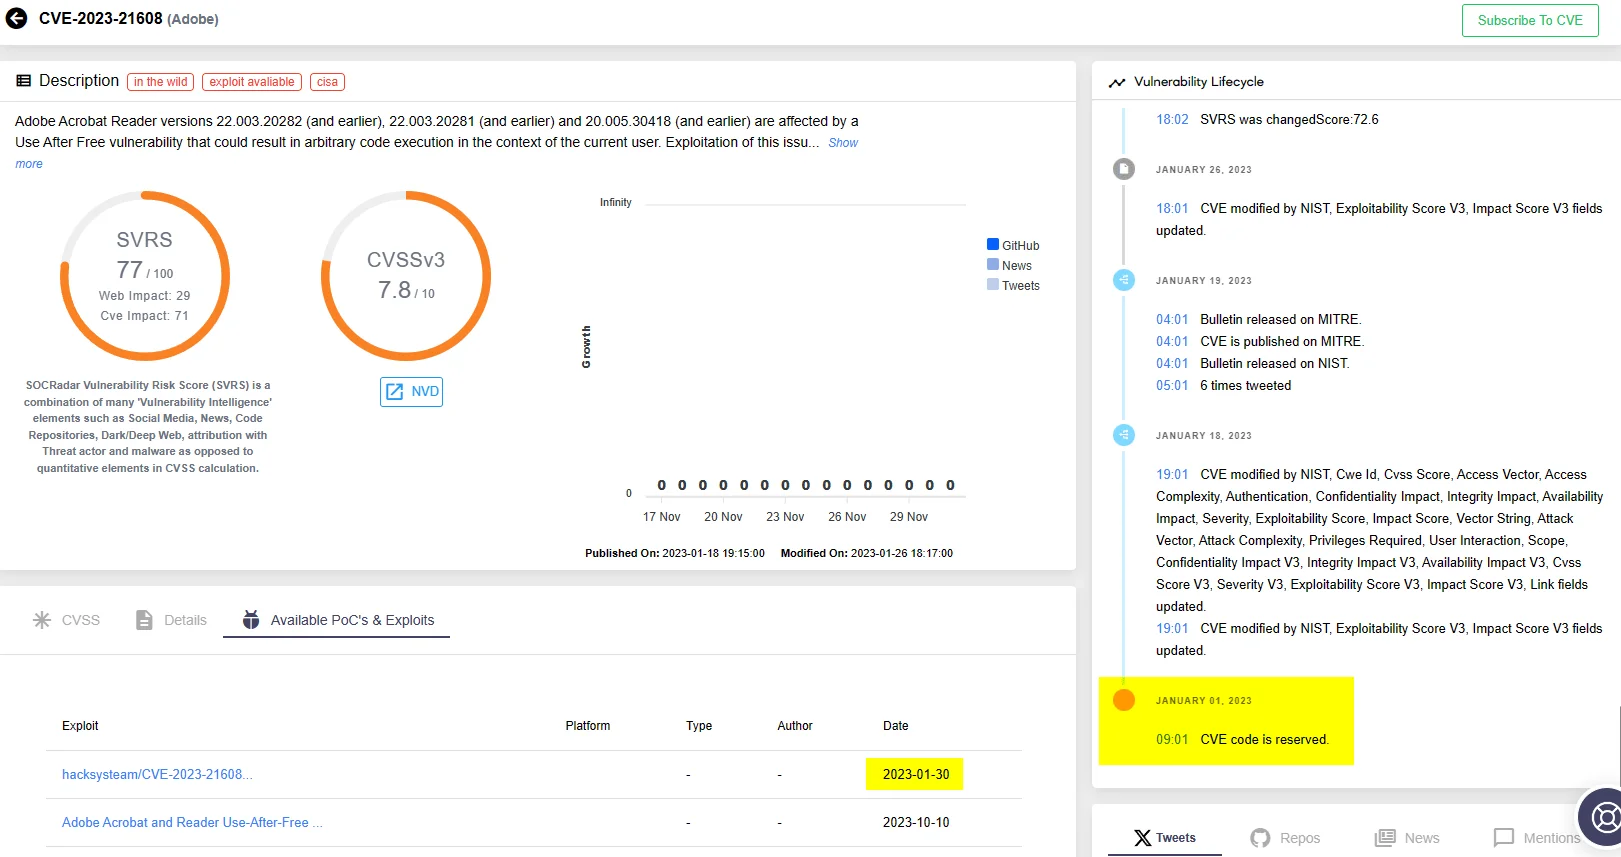The image size is (1621, 857).
Task: Click 'Bulletin released on NIST.' entry
Action: pyautogui.click(x=1275, y=363)
